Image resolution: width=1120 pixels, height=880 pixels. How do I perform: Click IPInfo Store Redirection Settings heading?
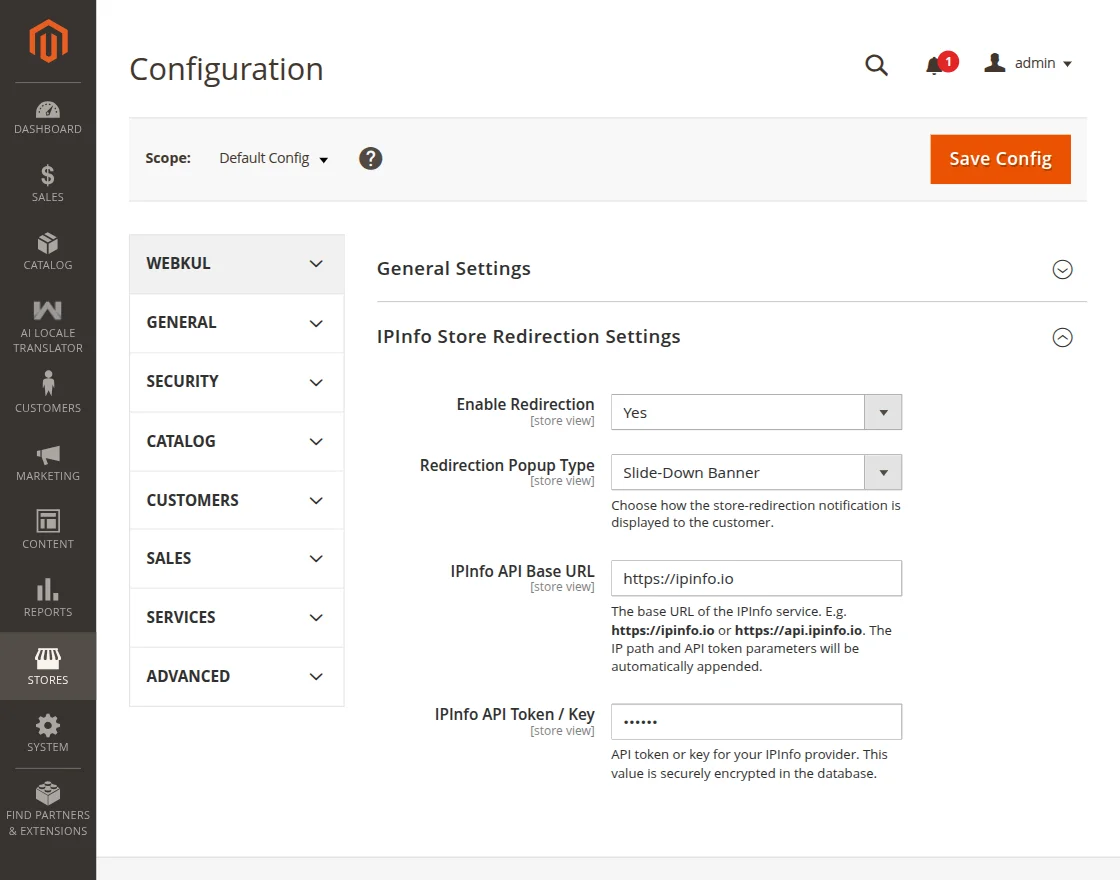coord(529,336)
